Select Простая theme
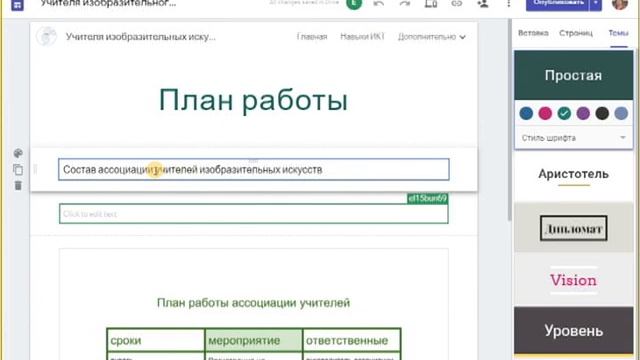 pyautogui.click(x=573, y=76)
